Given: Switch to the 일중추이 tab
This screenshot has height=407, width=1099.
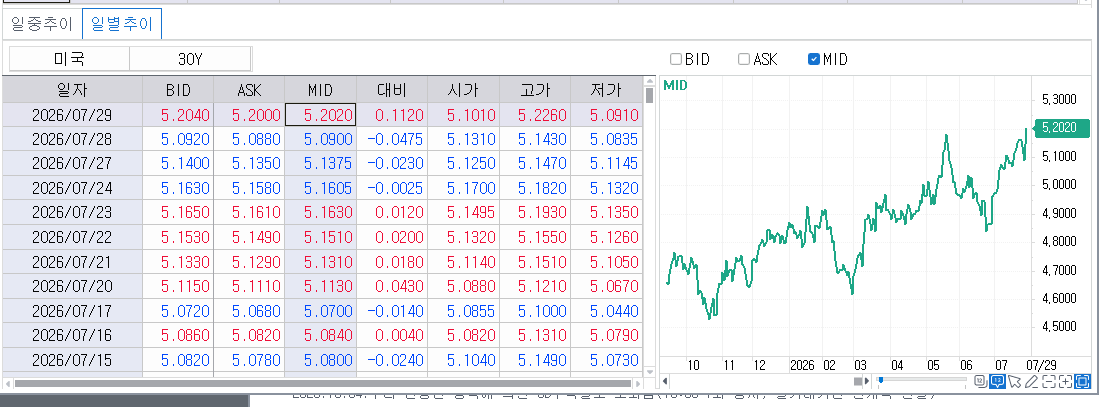Looking at the screenshot, I should 42,24.
